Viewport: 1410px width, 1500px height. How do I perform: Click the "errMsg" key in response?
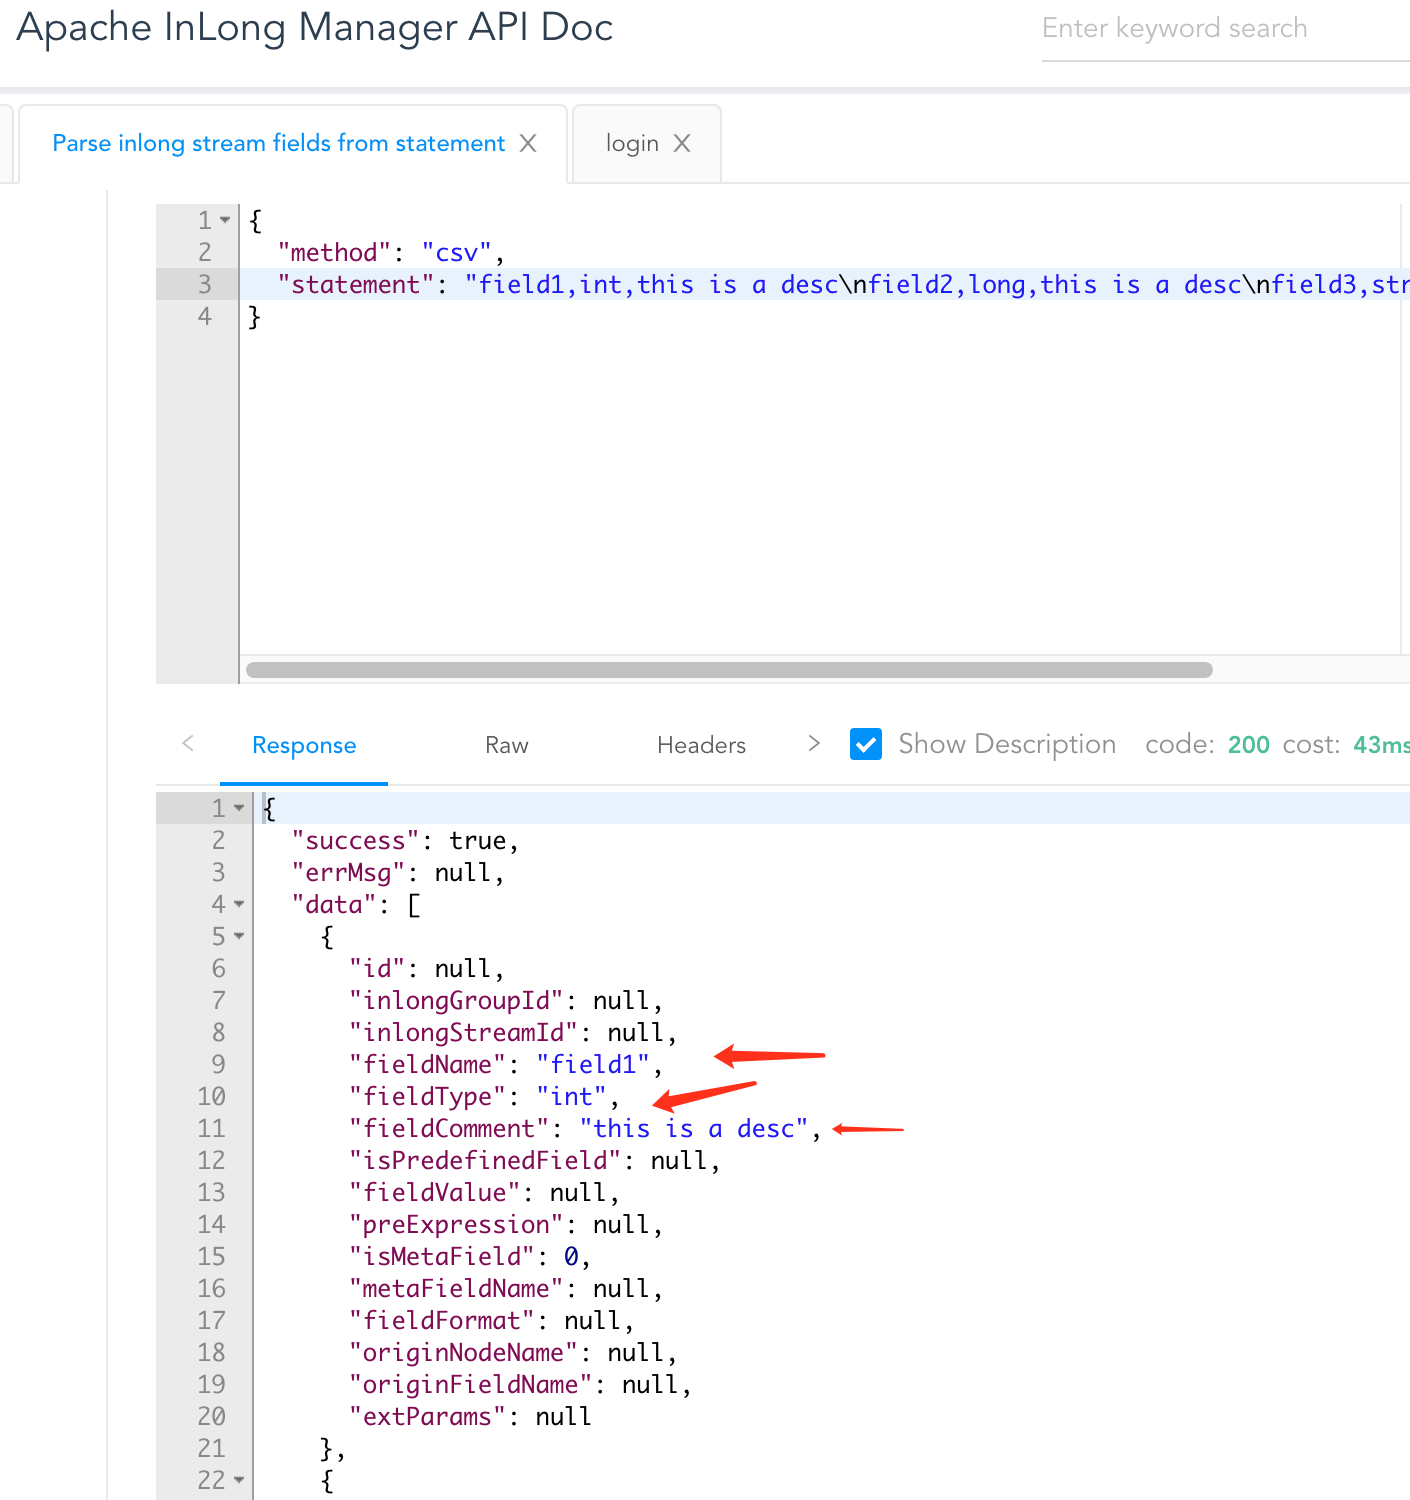[x=348, y=872]
